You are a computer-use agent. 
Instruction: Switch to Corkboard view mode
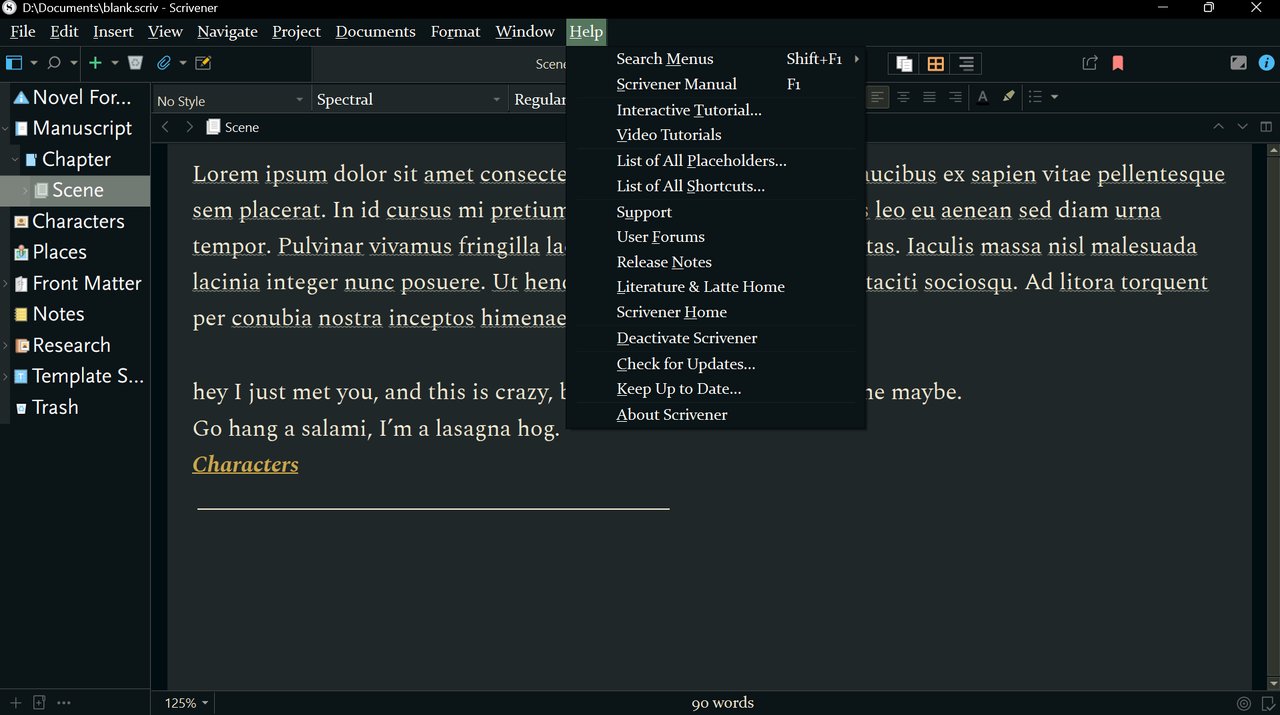935,64
